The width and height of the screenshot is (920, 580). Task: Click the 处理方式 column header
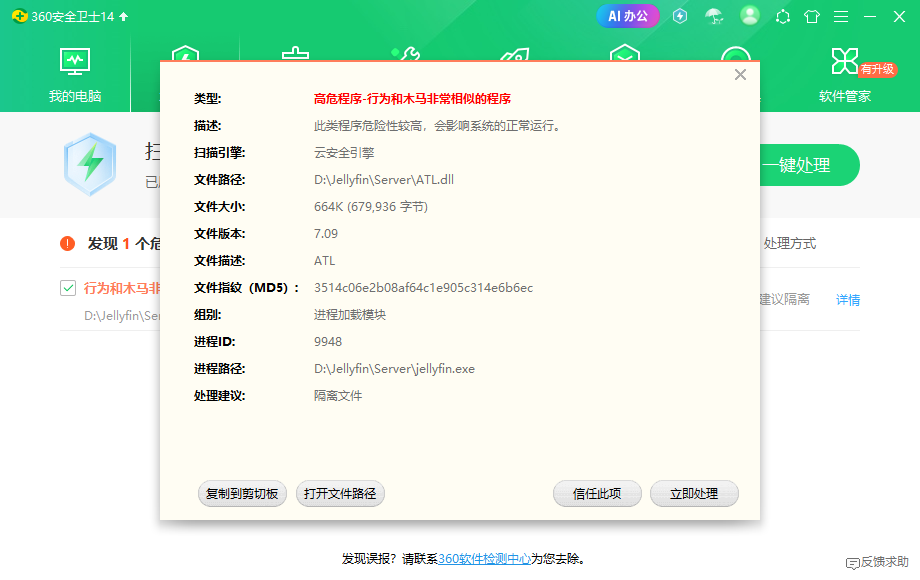click(x=789, y=243)
